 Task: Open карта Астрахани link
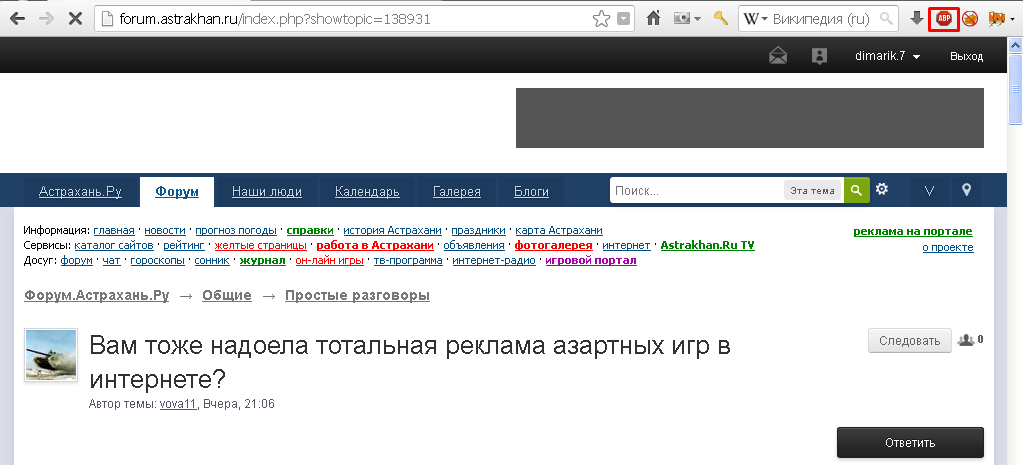click(559, 230)
